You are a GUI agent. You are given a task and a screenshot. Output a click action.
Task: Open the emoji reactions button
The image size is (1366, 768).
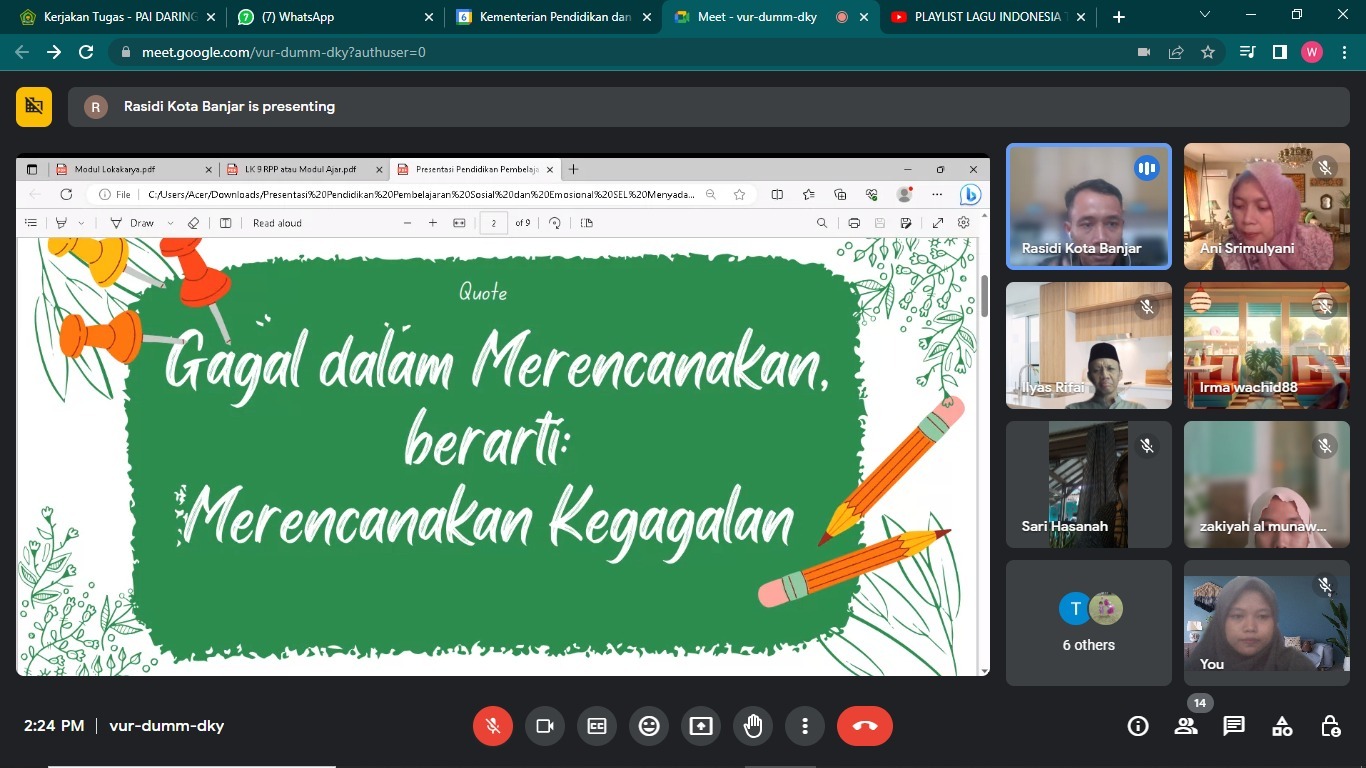click(649, 726)
